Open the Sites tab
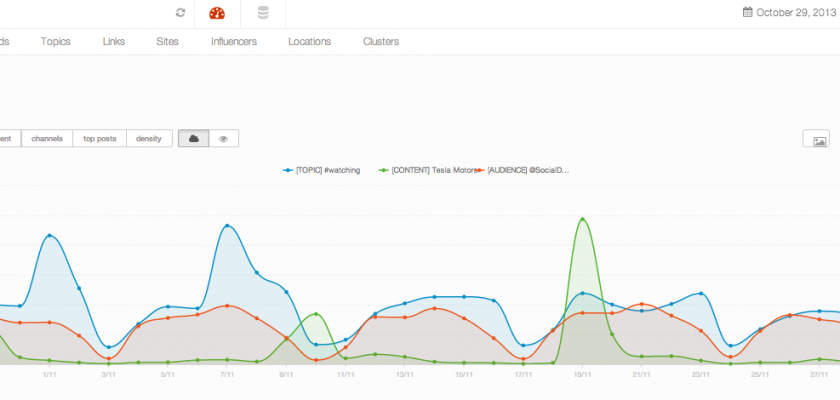Image resolution: width=840 pixels, height=400 pixels. point(168,42)
